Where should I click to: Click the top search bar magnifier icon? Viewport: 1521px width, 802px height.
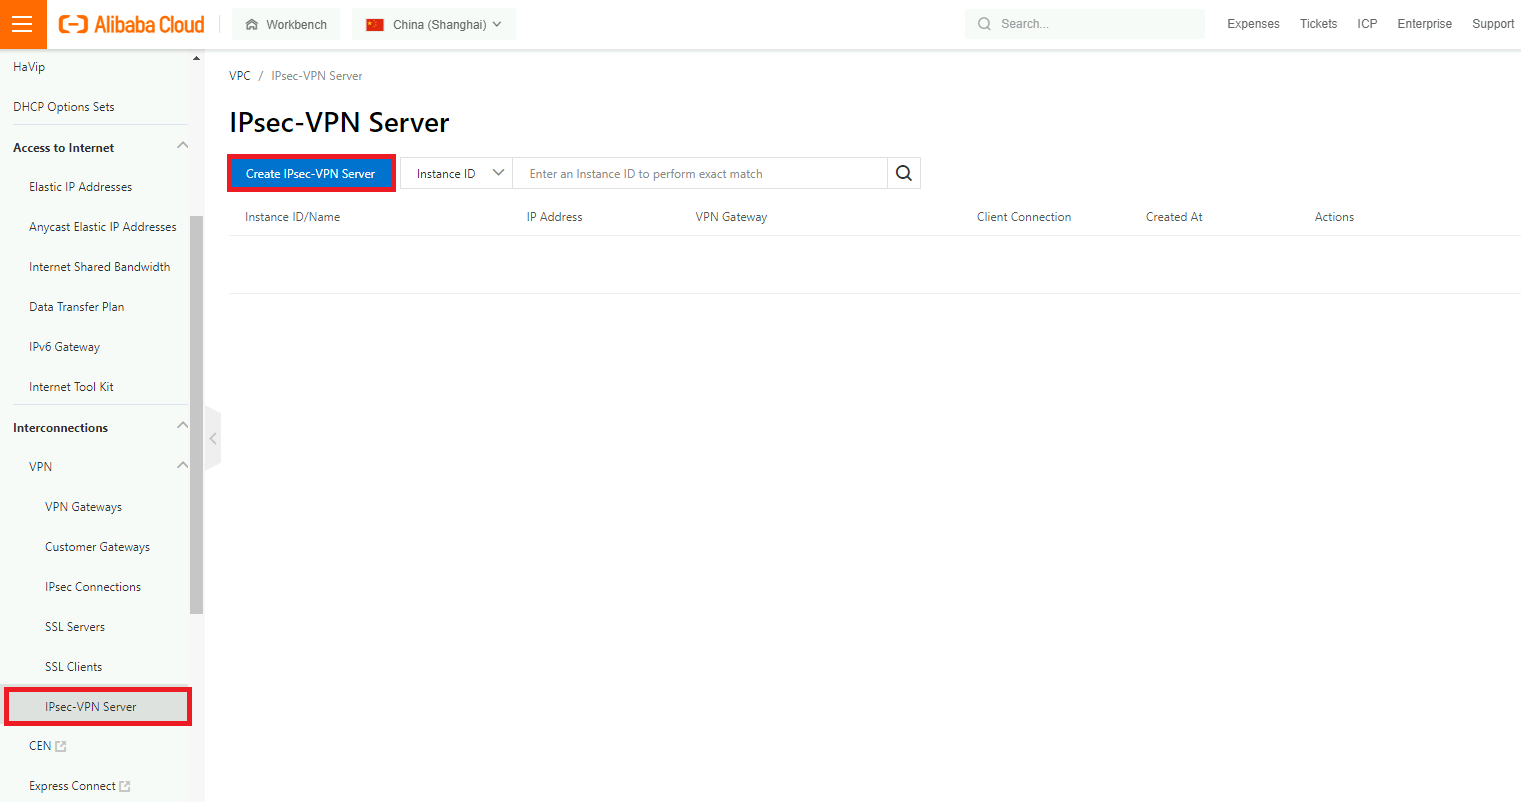[x=985, y=24]
